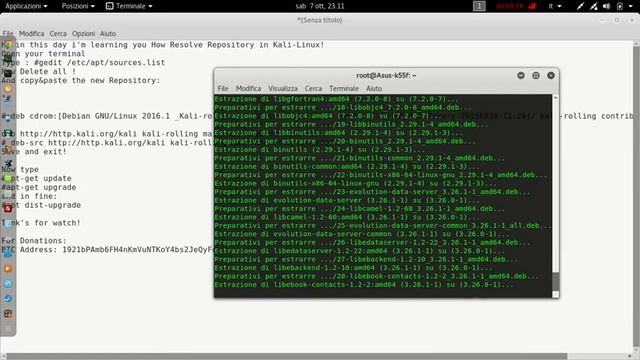Image resolution: width=640 pixels, height=360 pixels.
Task: Click the line '#apt-get upgrade'
Action: tap(39, 187)
